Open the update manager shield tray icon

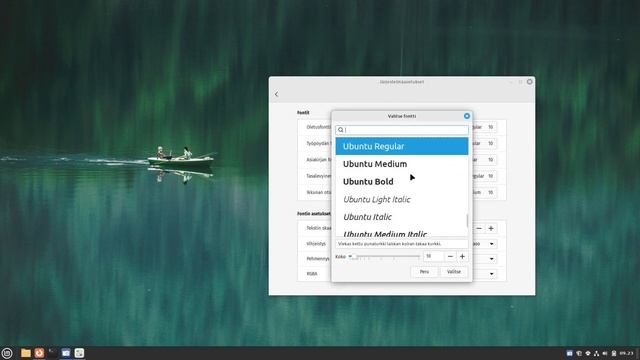click(x=579, y=353)
